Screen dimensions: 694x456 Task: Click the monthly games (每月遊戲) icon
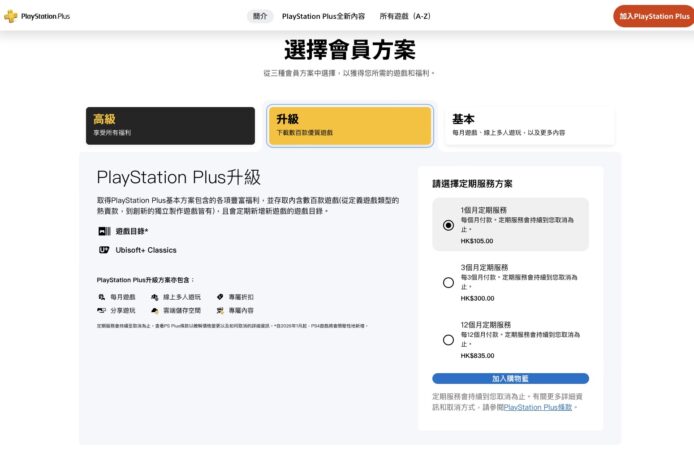point(102,297)
